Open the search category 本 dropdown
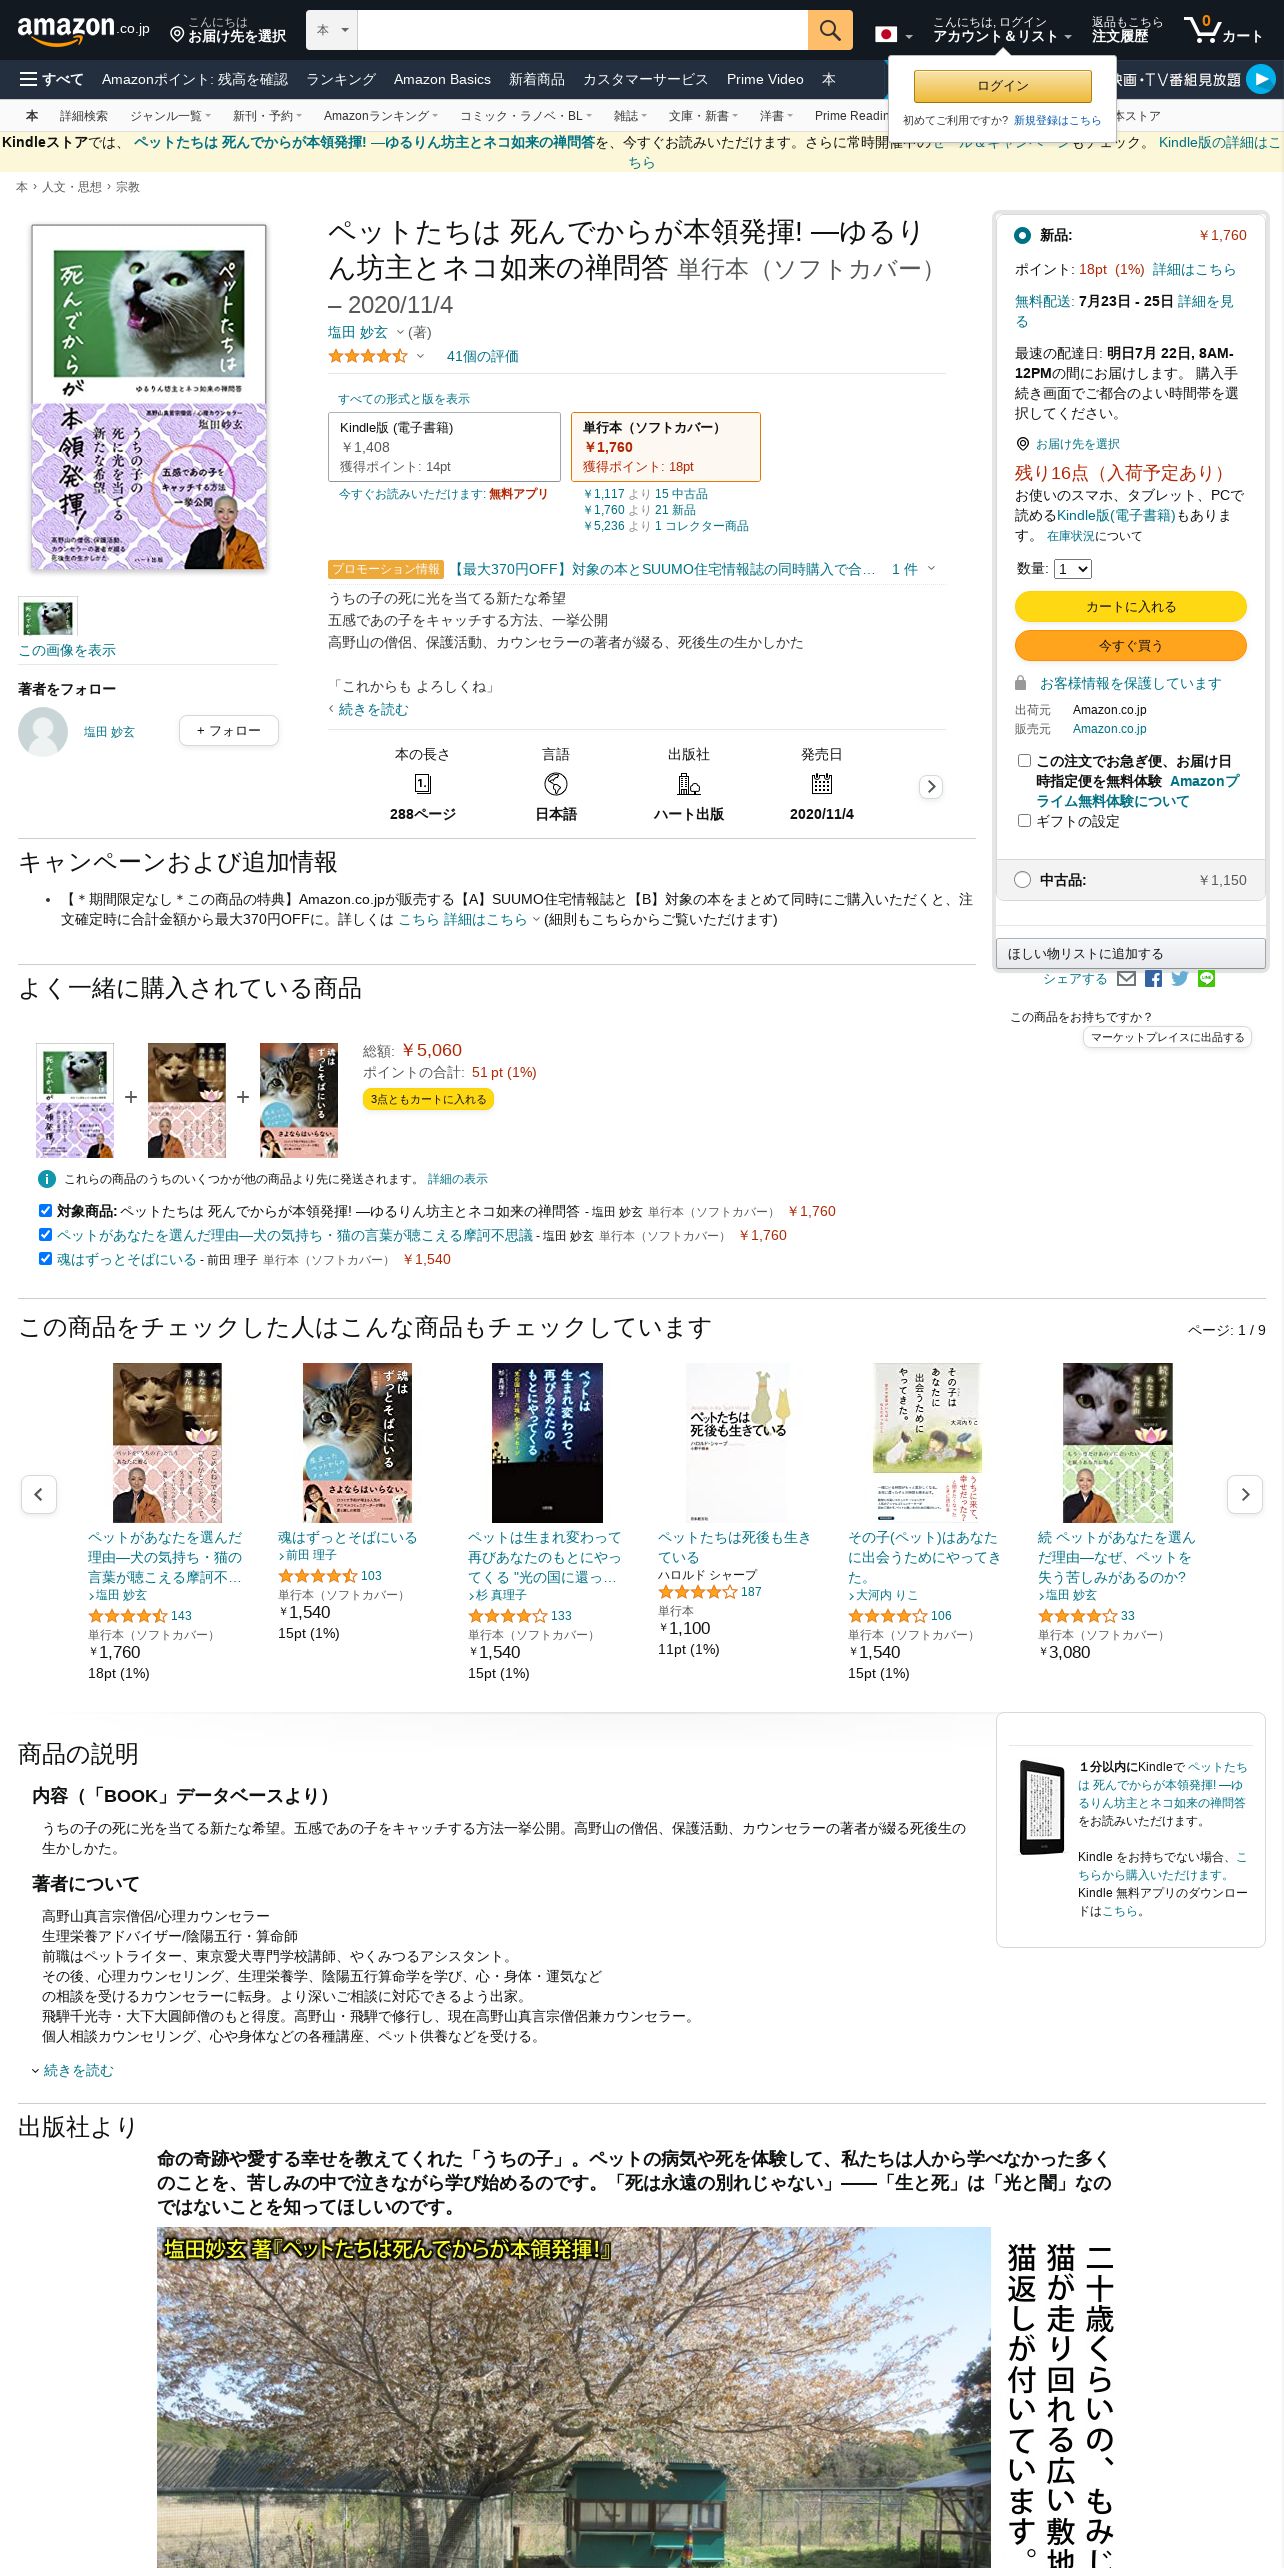Screen dimensions: 1284x2568 coord(332,30)
